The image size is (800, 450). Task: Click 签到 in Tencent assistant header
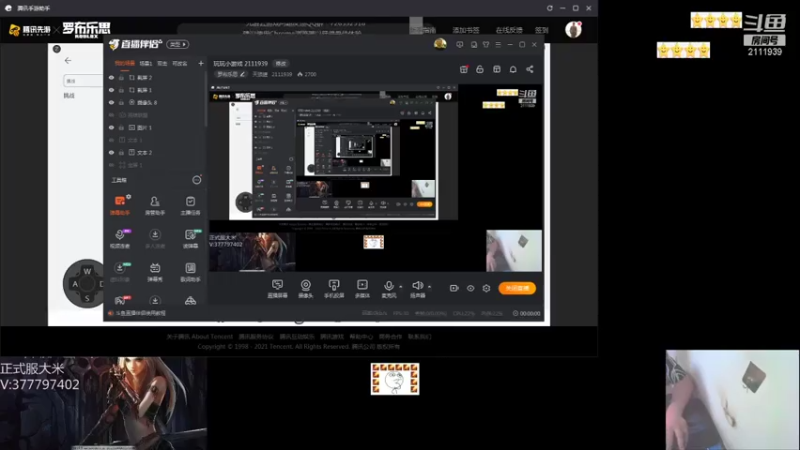tap(541, 30)
